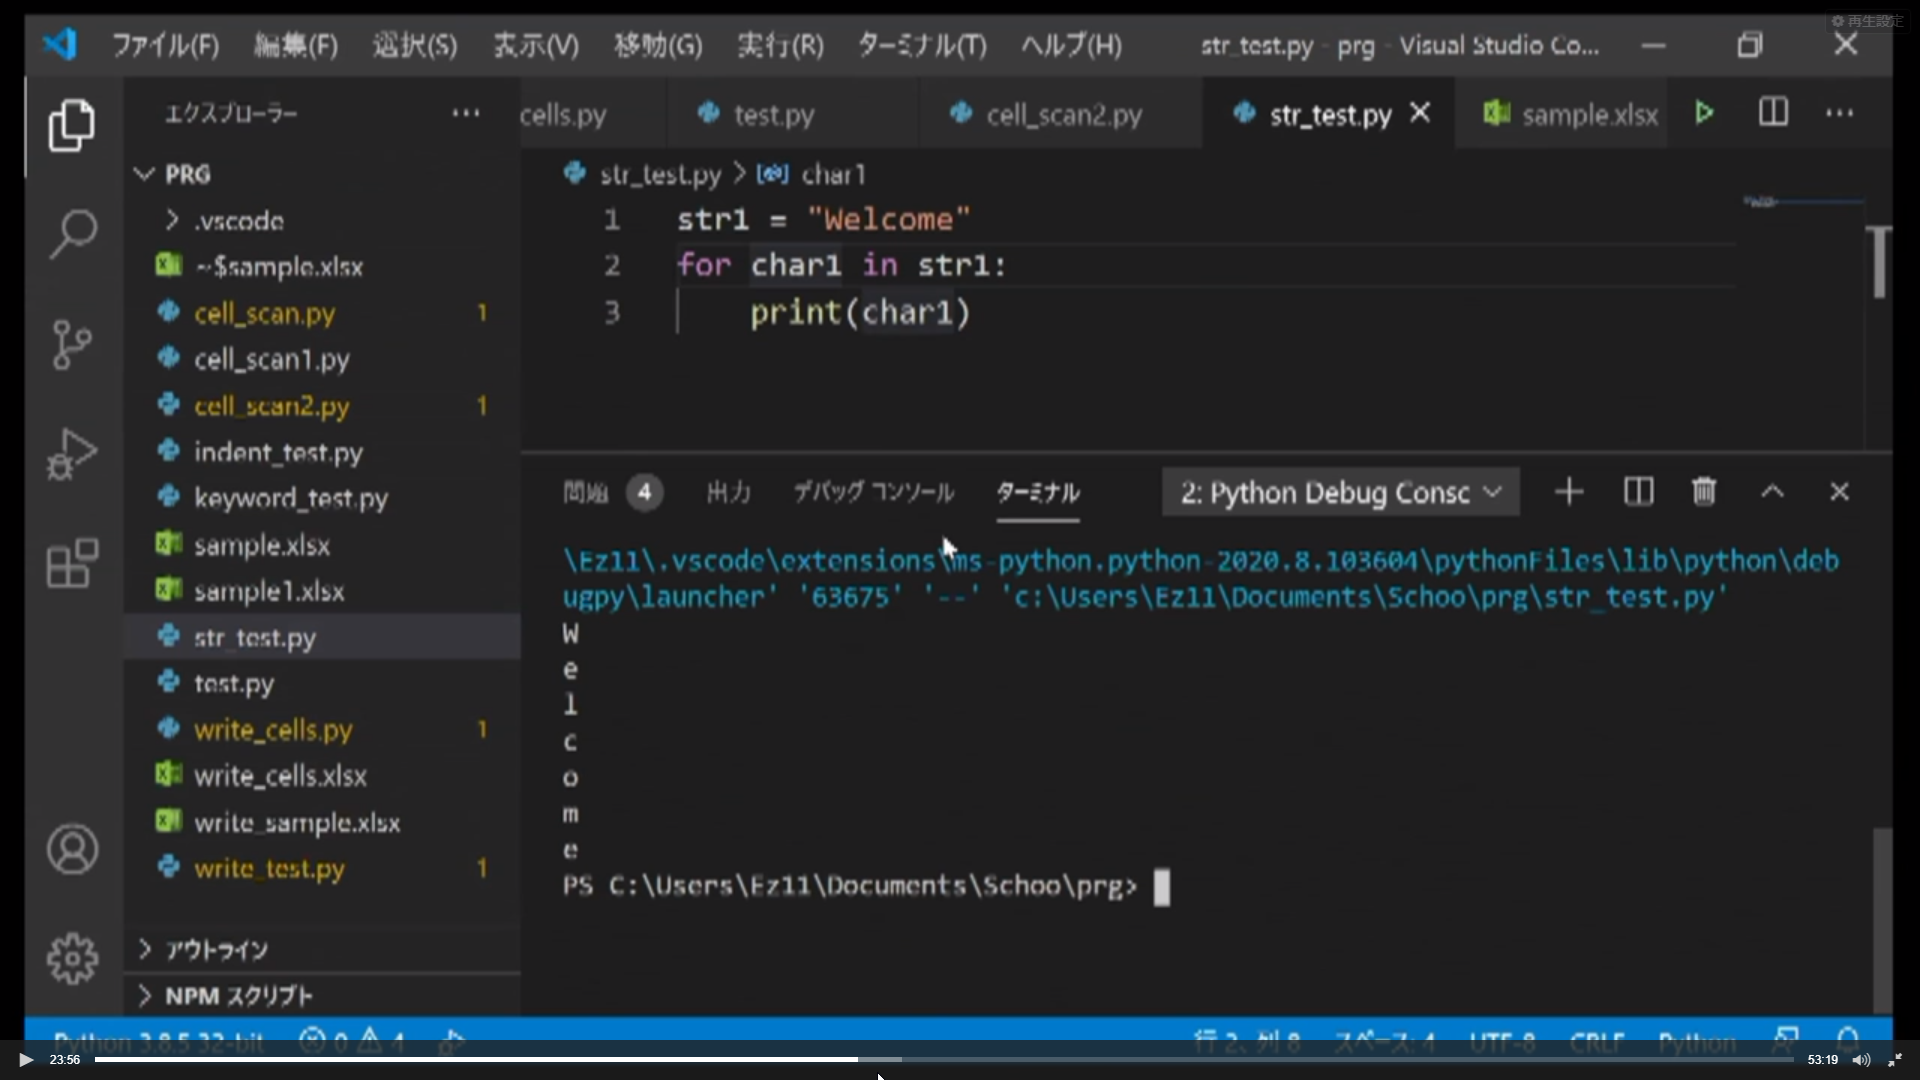Toggle fullscreen of video player
The width and height of the screenshot is (1920, 1080).
click(x=1894, y=1060)
